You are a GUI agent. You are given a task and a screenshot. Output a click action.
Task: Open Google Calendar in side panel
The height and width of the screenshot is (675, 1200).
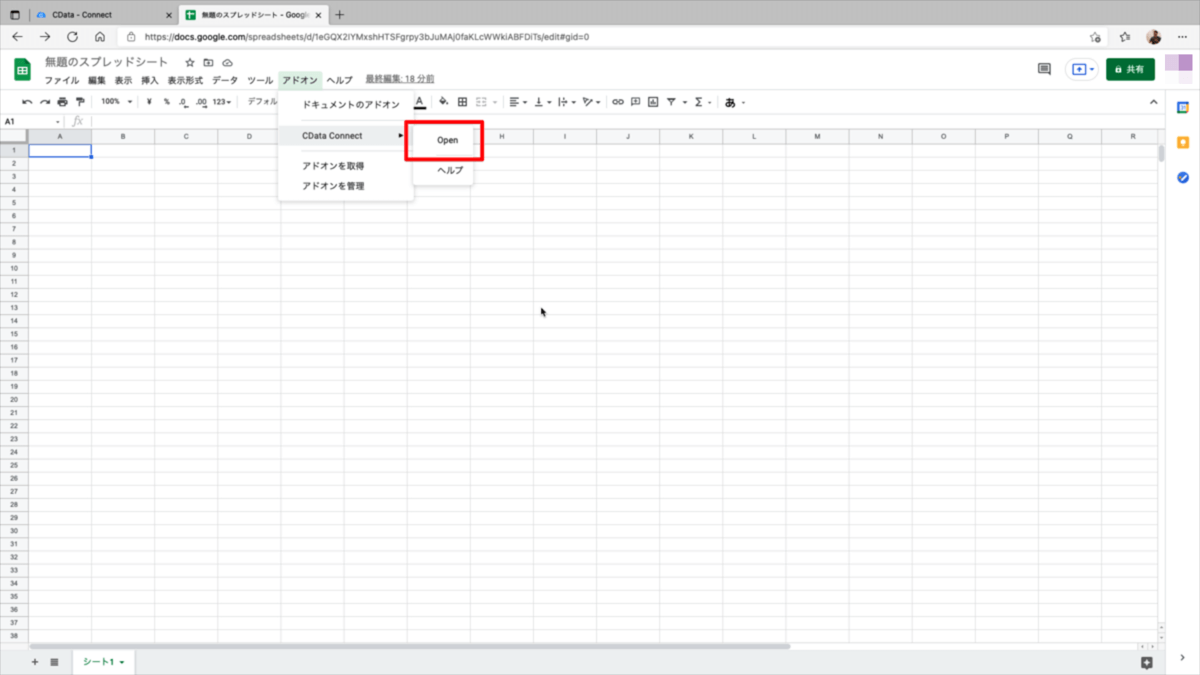click(x=1183, y=108)
